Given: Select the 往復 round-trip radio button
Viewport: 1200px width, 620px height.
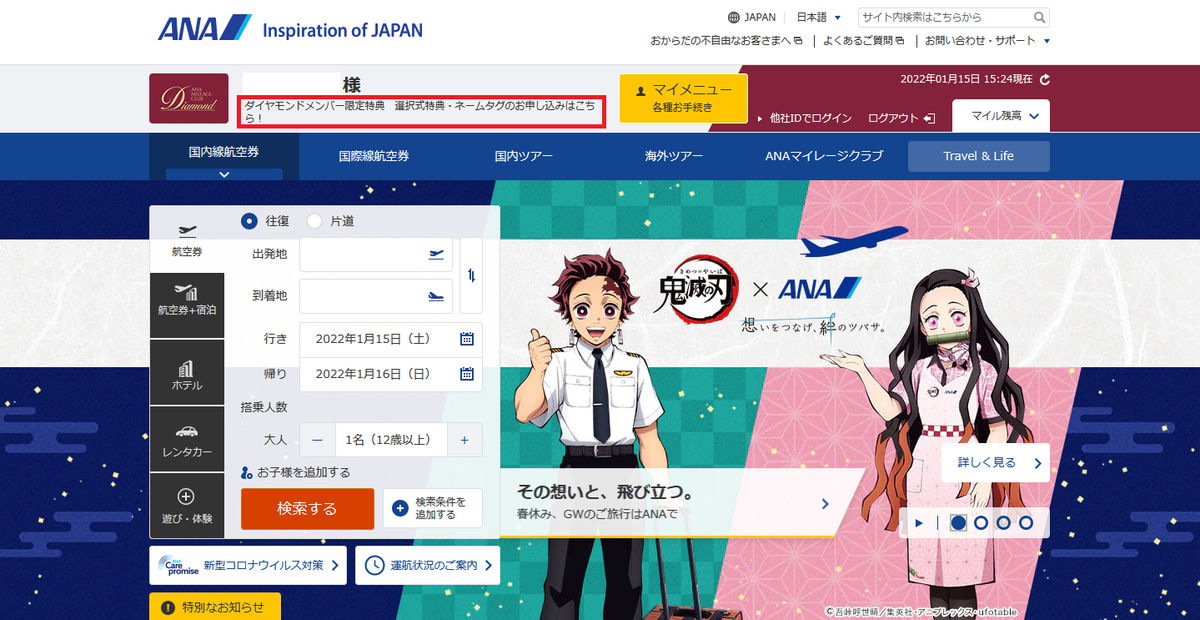Looking at the screenshot, I should (x=249, y=220).
